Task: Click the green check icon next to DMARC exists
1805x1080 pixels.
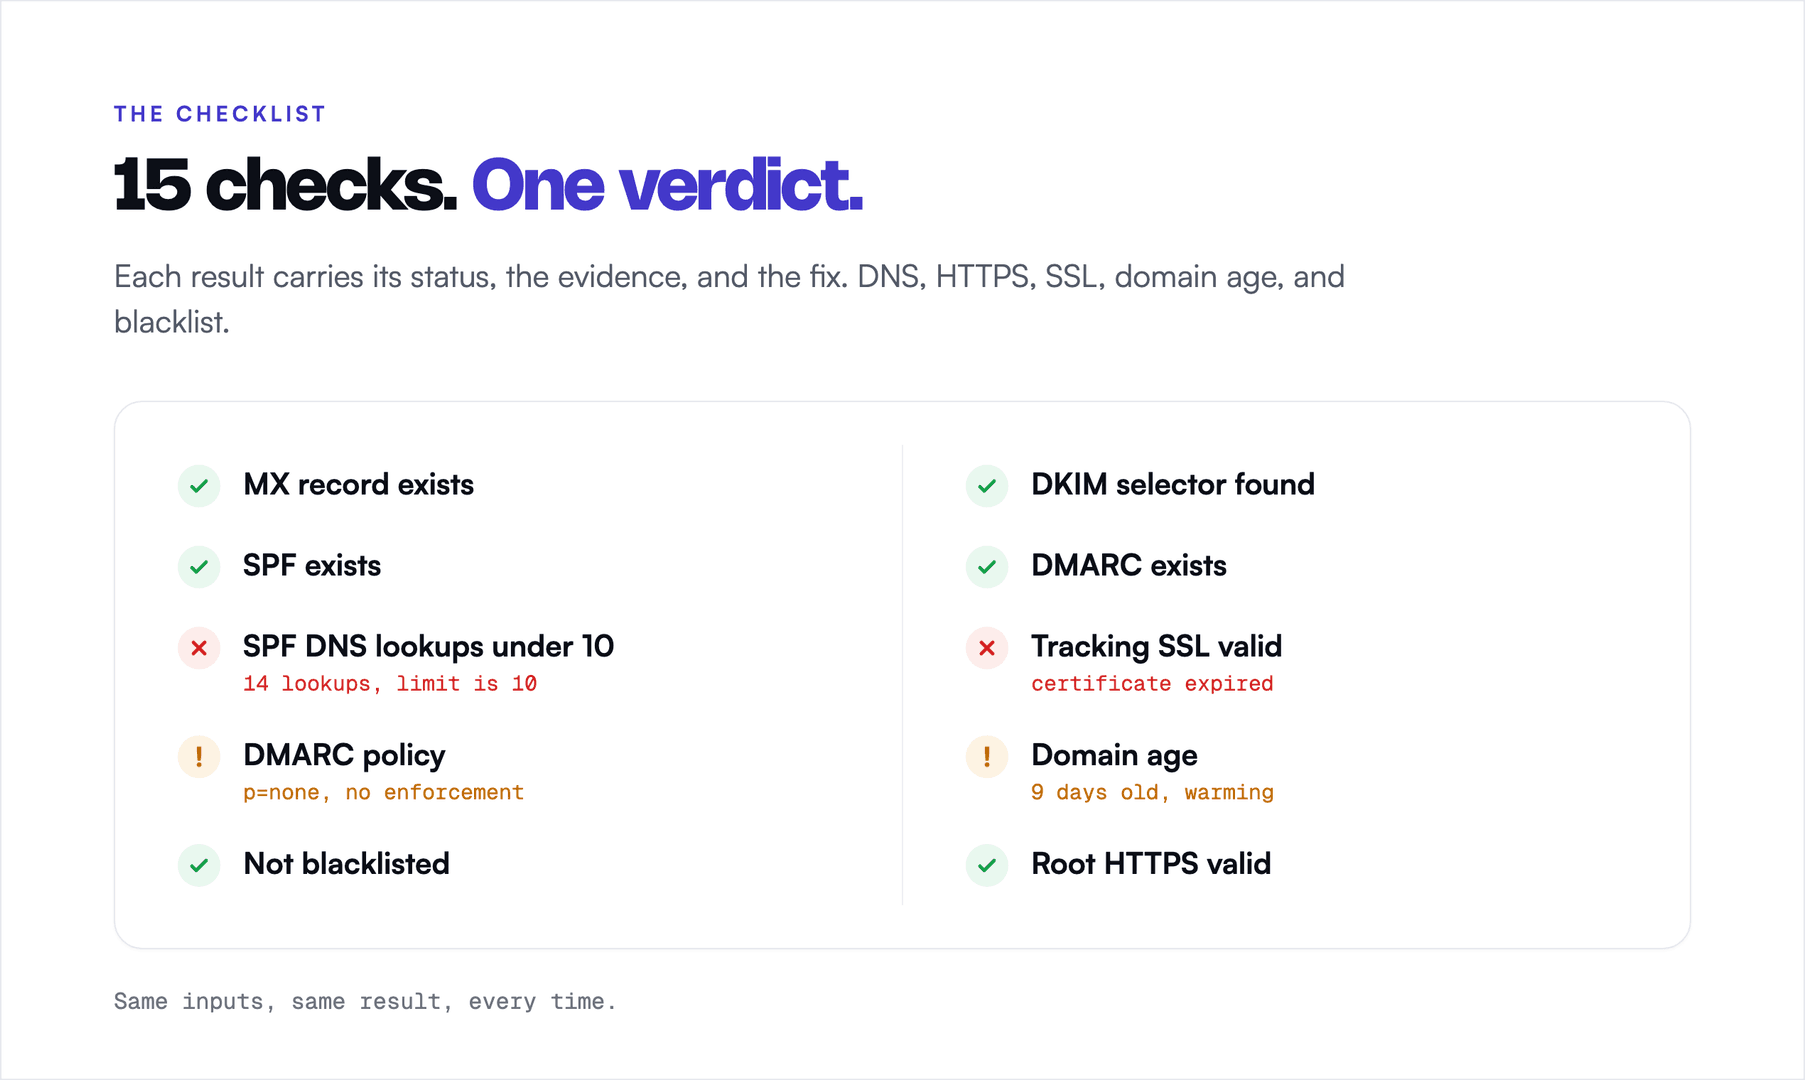Action: pyautogui.click(x=987, y=567)
